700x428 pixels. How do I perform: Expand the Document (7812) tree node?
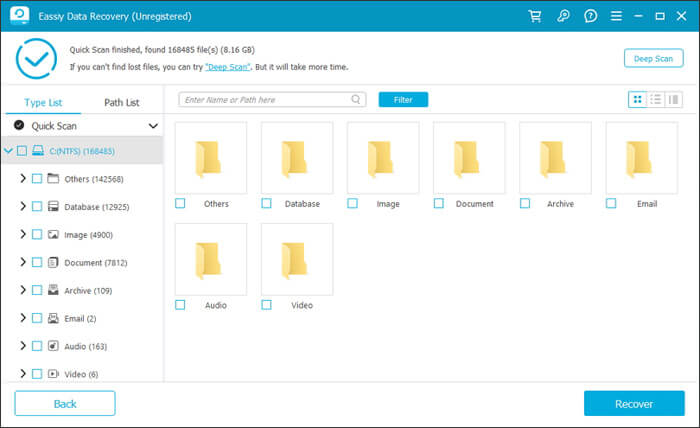coord(23,262)
